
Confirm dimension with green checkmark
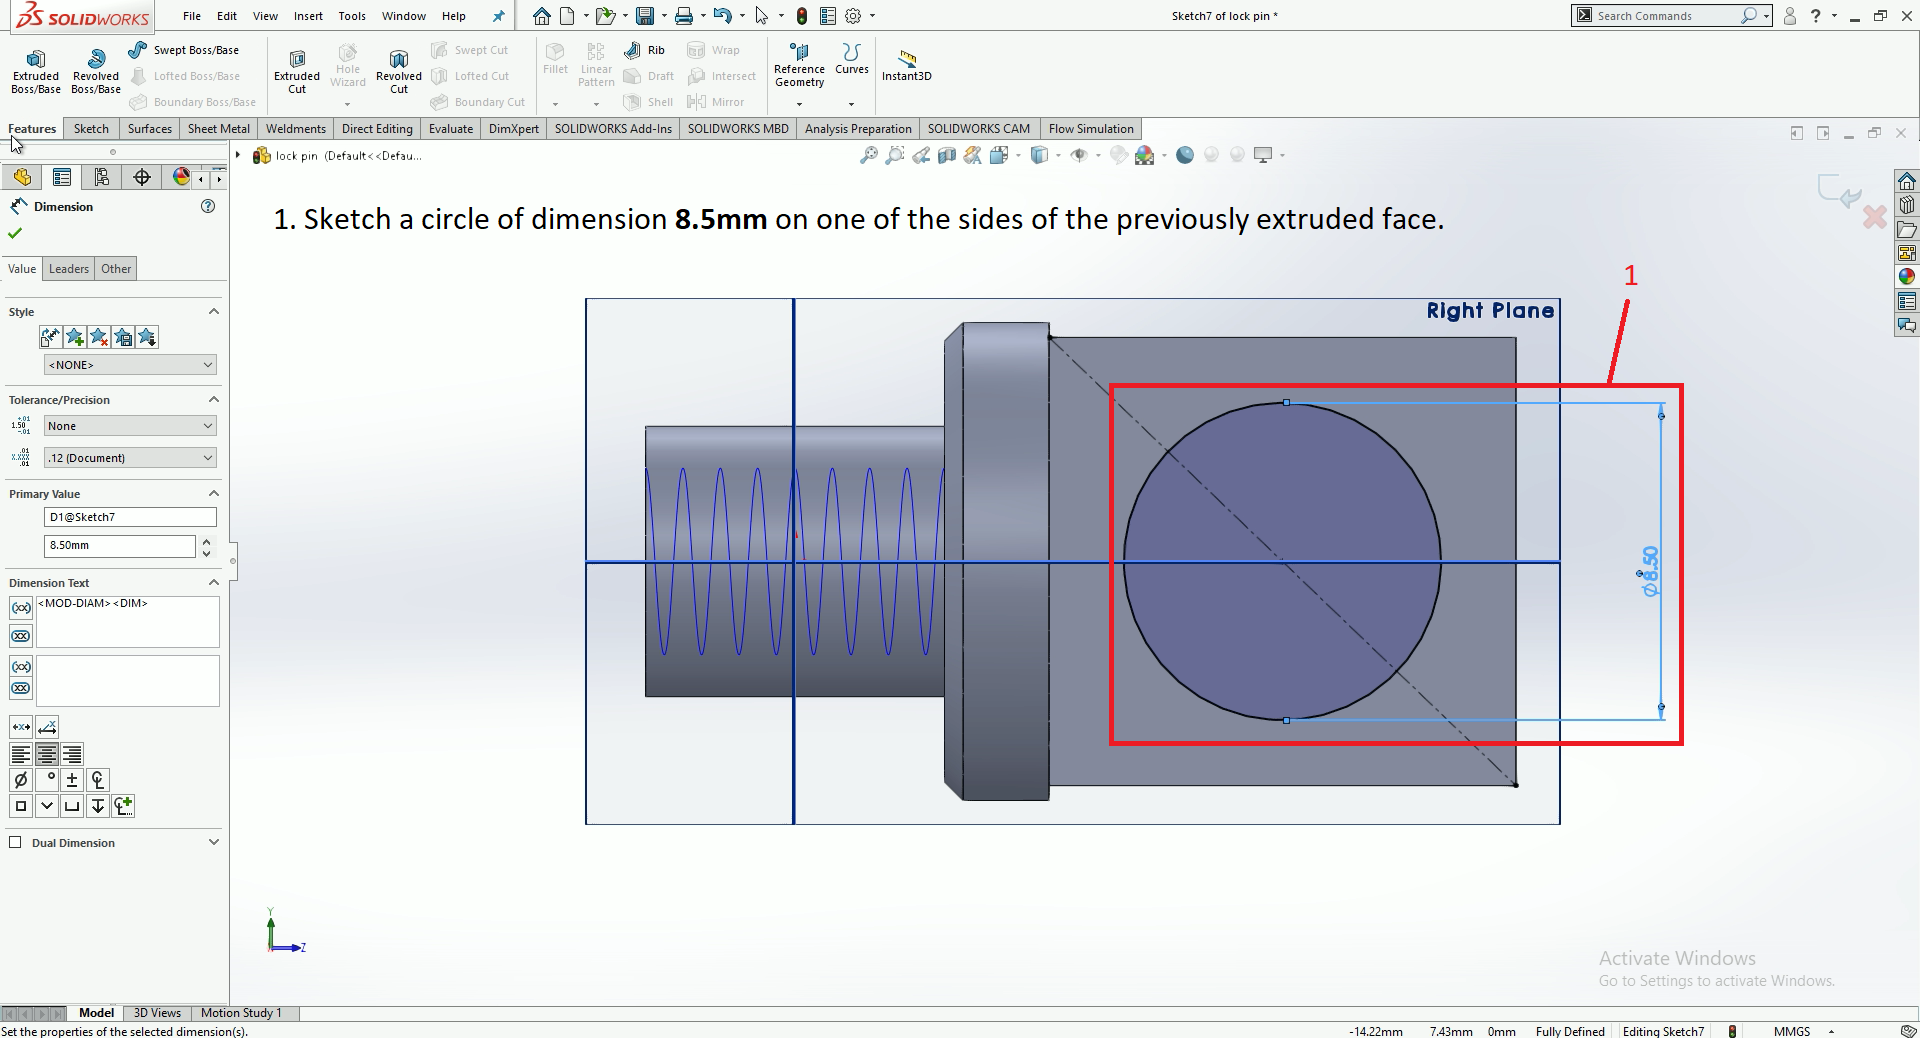click(15, 233)
